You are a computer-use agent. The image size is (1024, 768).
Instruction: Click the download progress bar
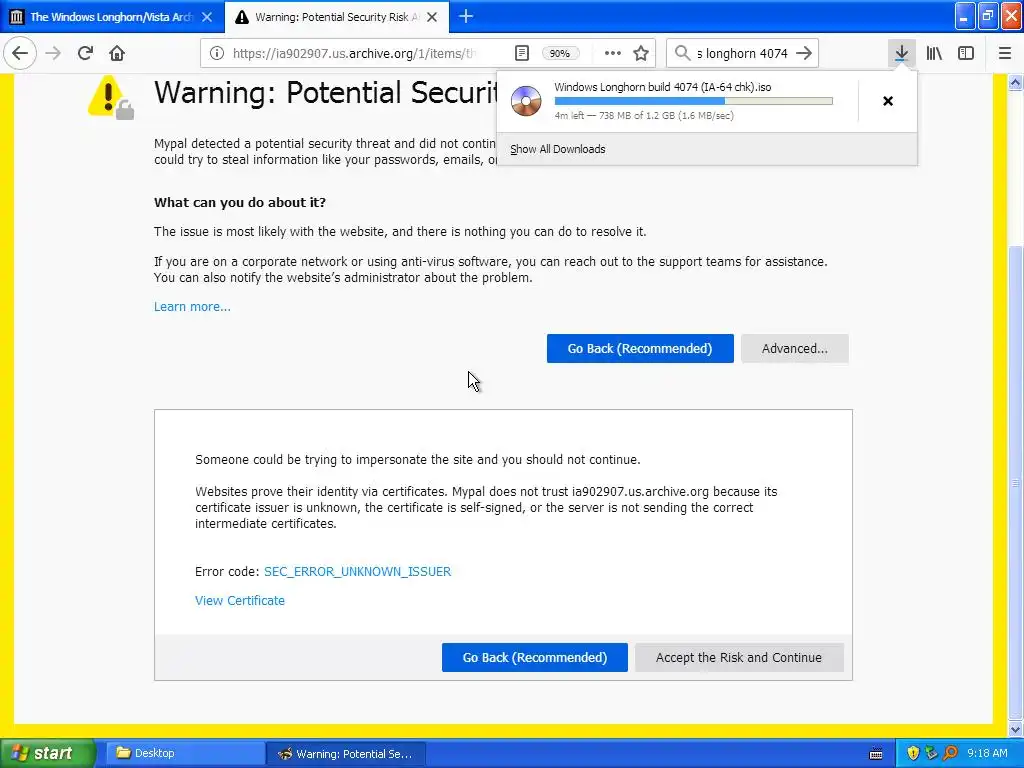click(693, 101)
